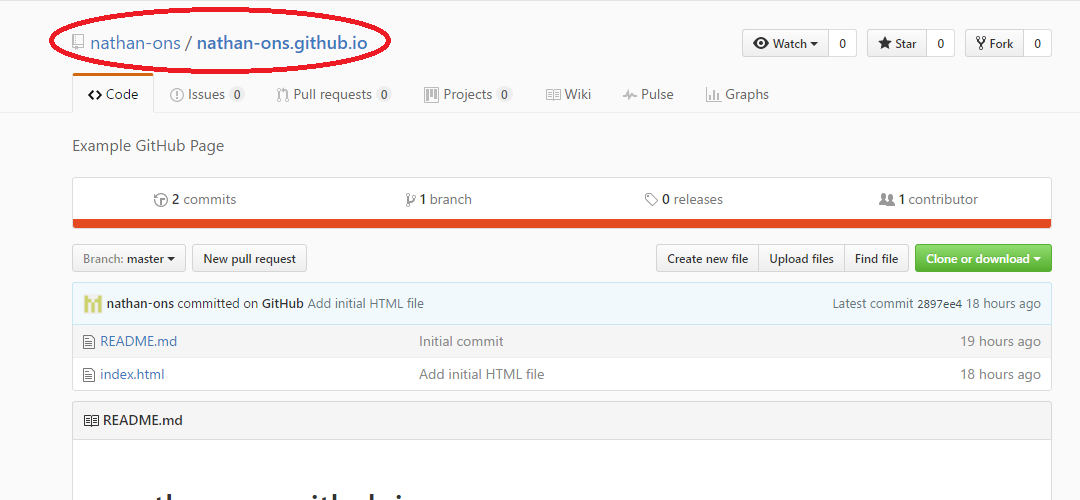Click the Find file button

click(x=876, y=259)
